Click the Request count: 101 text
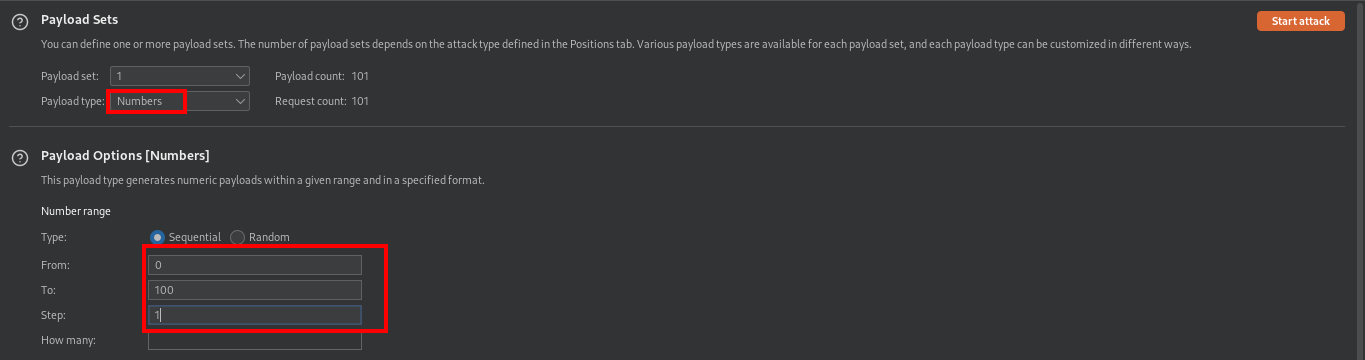 (x=322, y=101)
